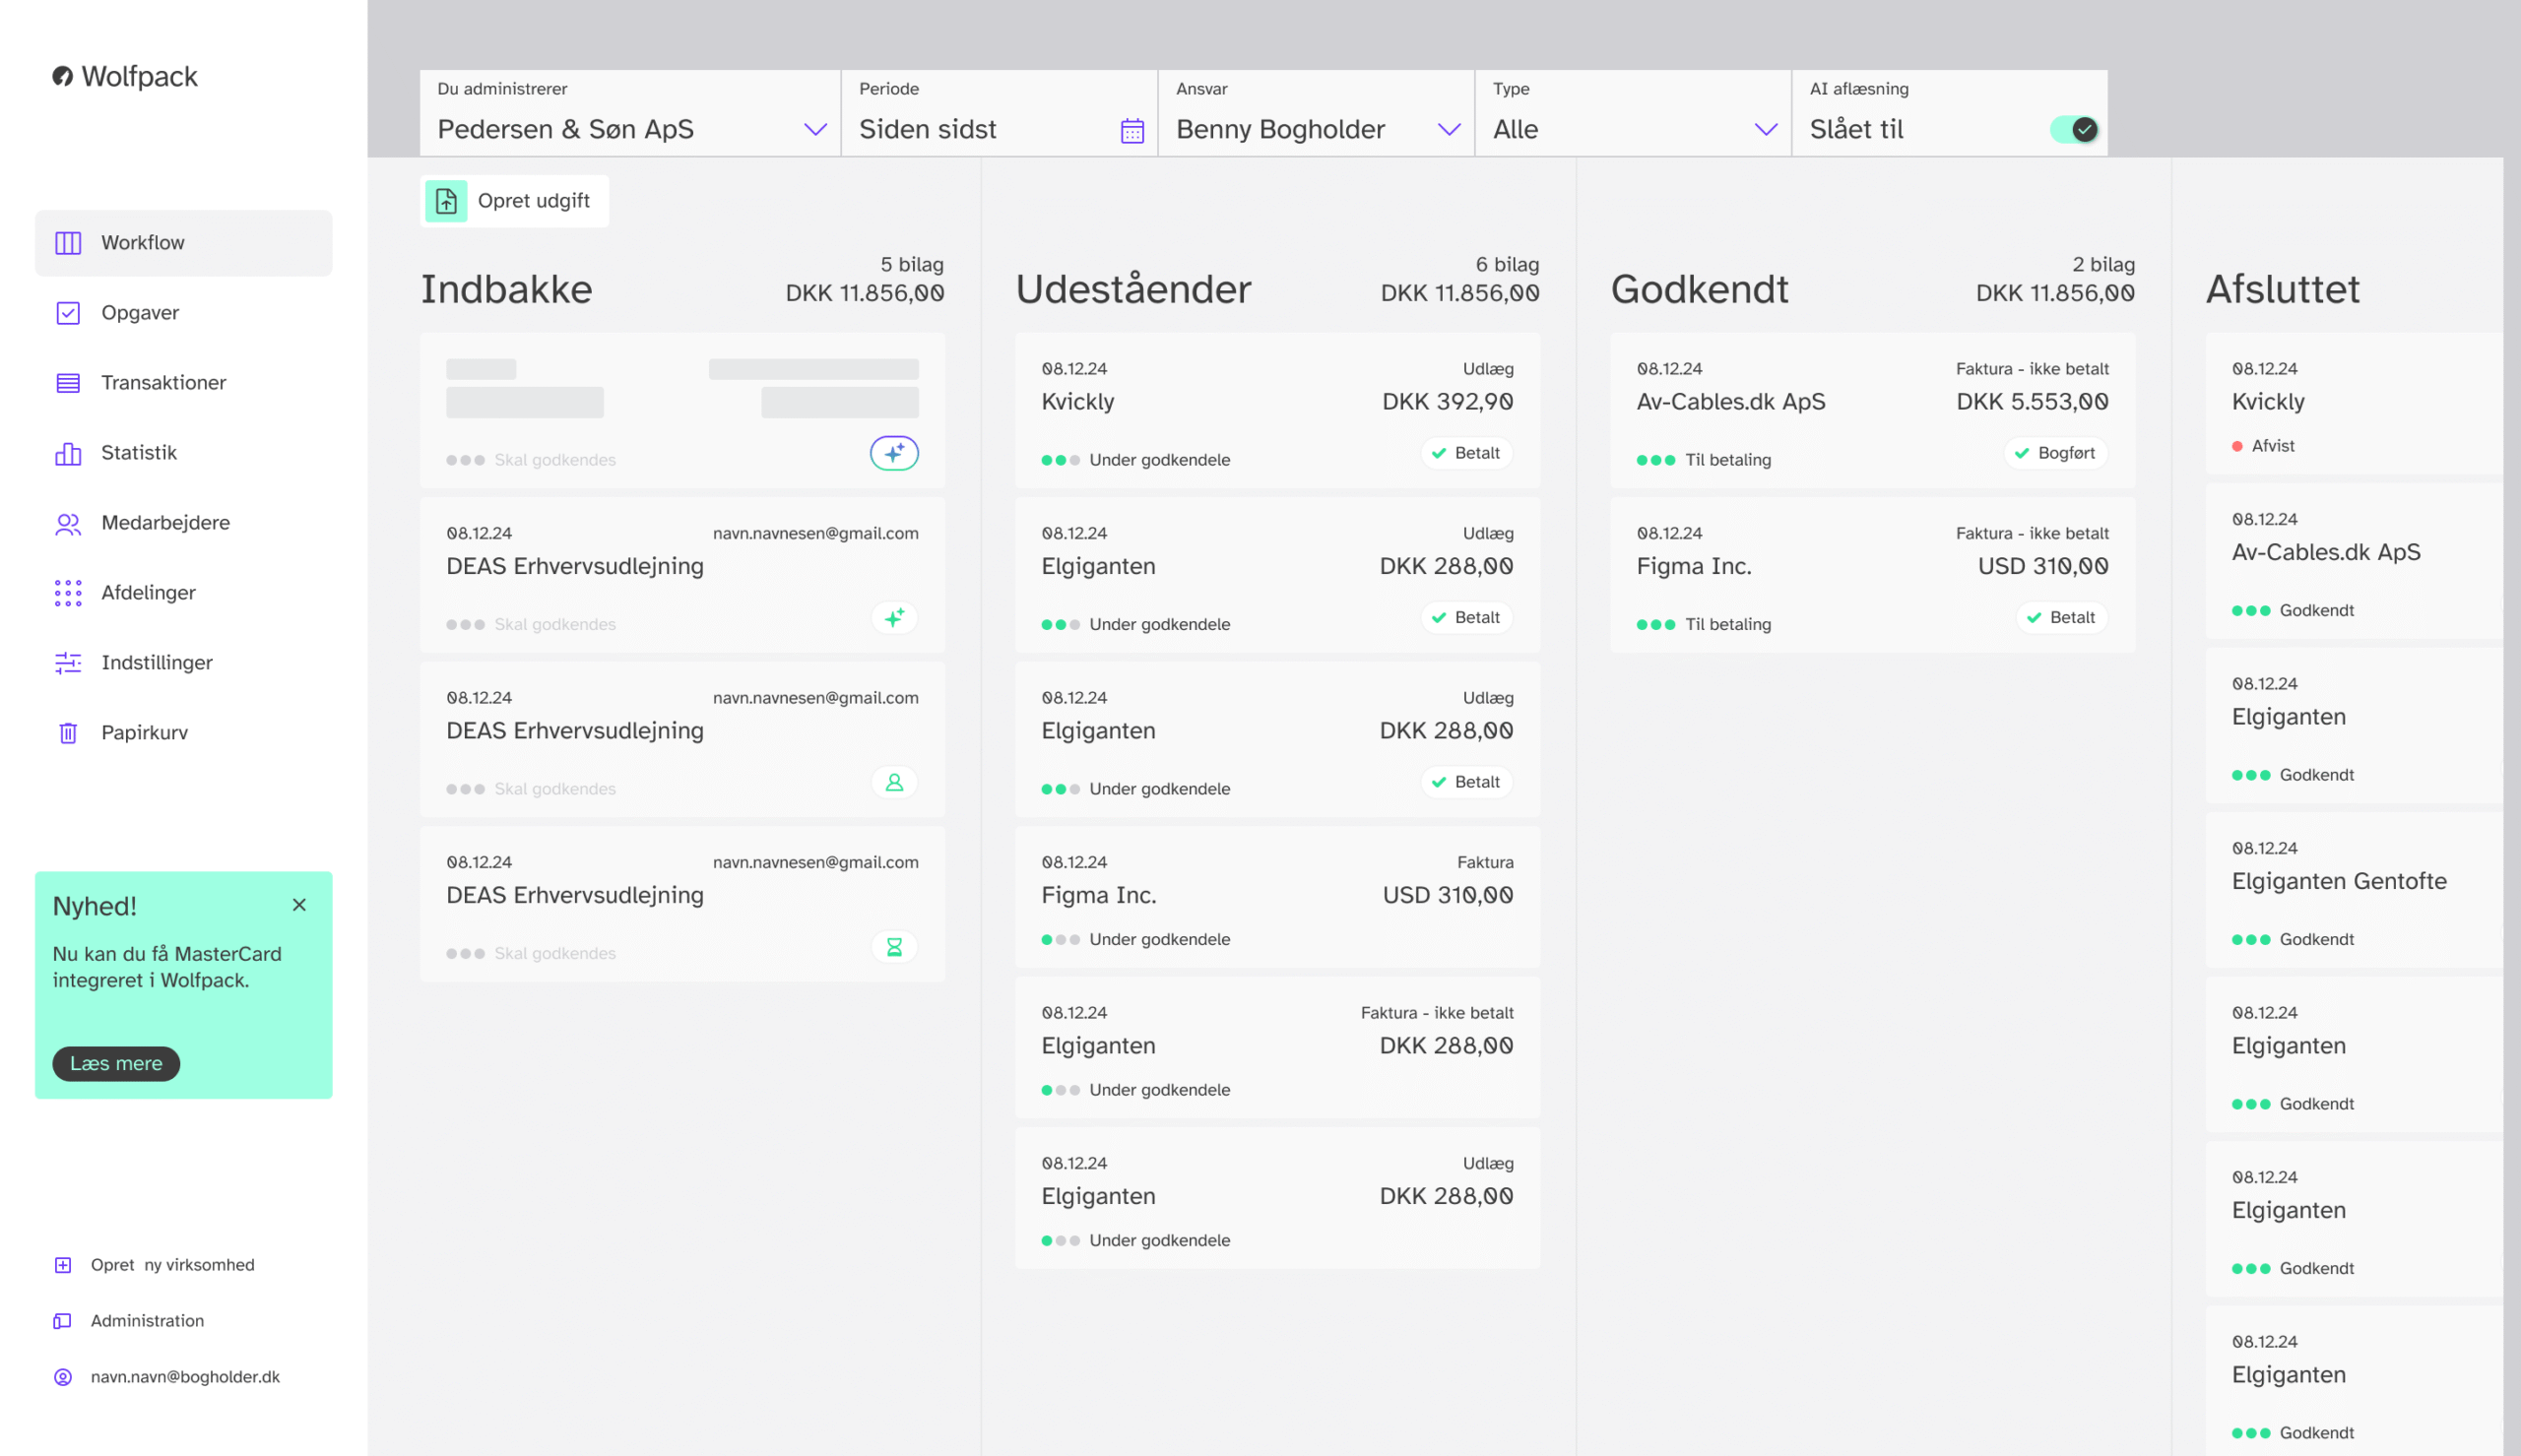
Task: Toggle the AI aflæsning switch
Action: click(2074, 129)
